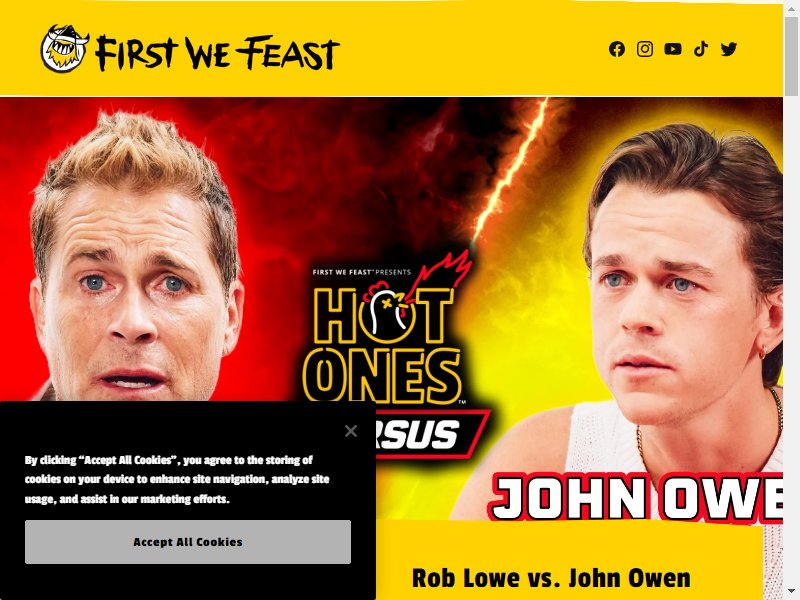800x600 pixels.
Task: Click the scrollbar down arrow
Action: point(791,594)
